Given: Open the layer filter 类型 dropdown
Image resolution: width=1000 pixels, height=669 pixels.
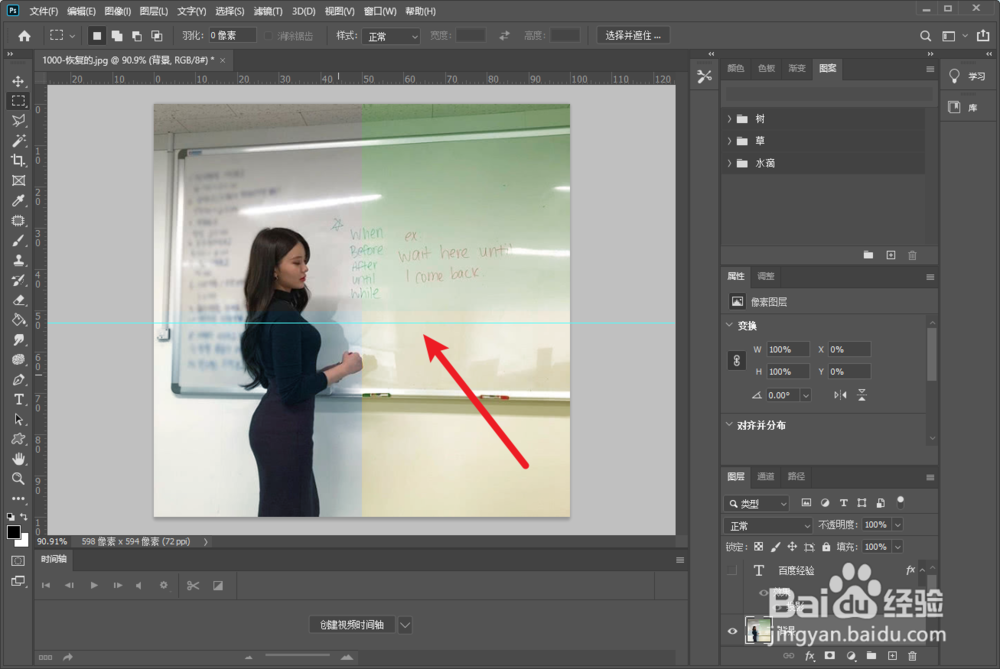Looking at the screenshot, I should tap(756, 504).
